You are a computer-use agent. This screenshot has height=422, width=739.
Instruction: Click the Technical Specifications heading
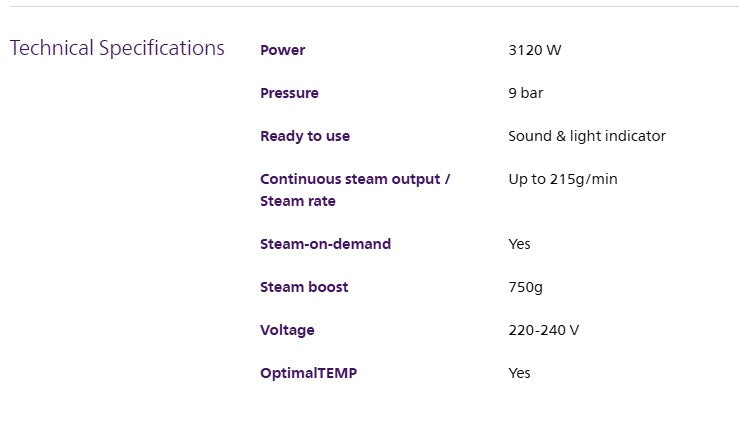tap(117, 49)
